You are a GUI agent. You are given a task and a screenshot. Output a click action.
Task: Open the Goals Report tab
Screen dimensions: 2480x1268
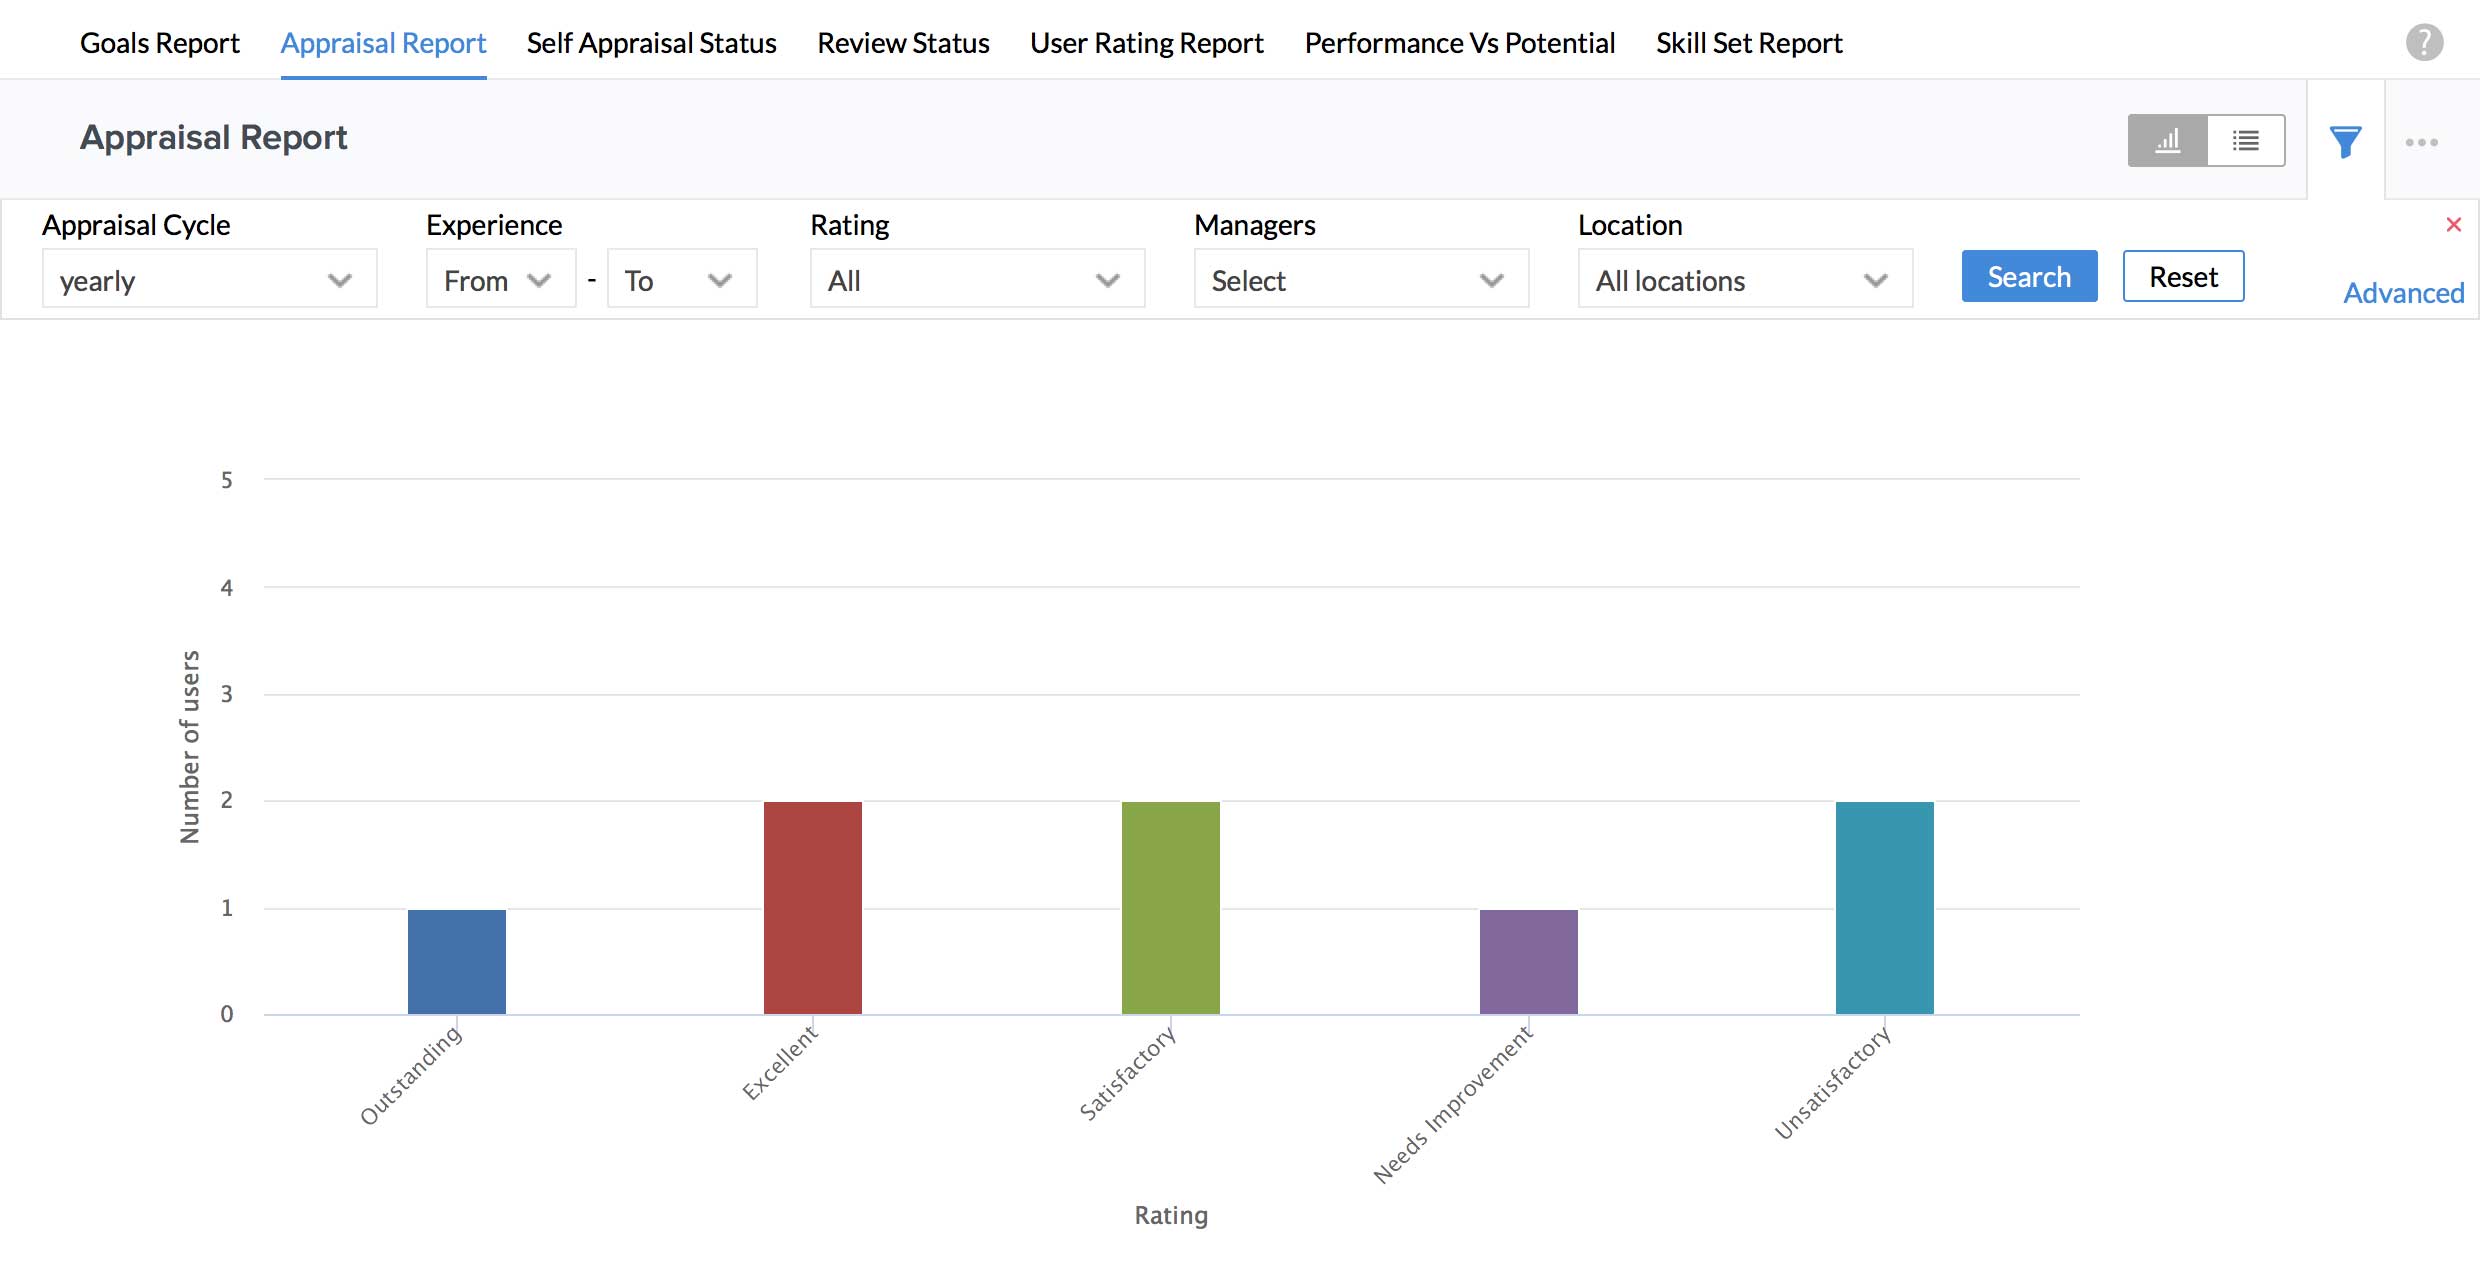click(160, 43)
